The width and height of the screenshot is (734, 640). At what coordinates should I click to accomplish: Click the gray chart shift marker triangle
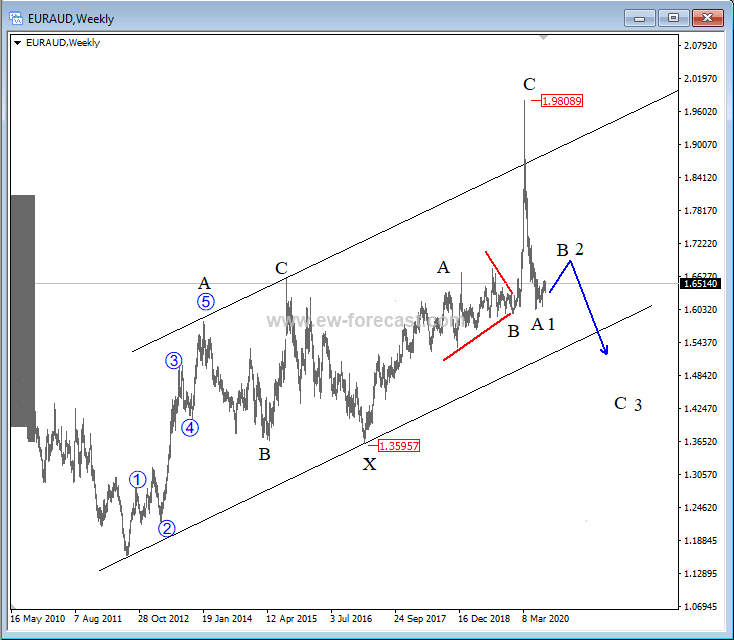click(x=542, y=38)
